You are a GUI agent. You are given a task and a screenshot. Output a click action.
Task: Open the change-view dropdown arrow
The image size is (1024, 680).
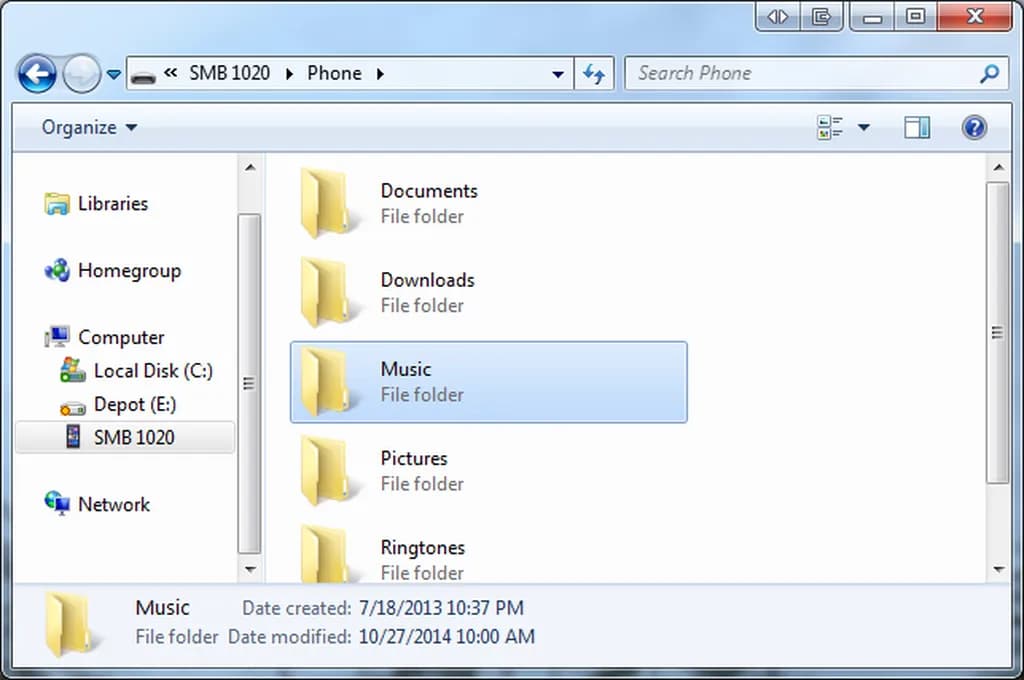tap(864, 127)
